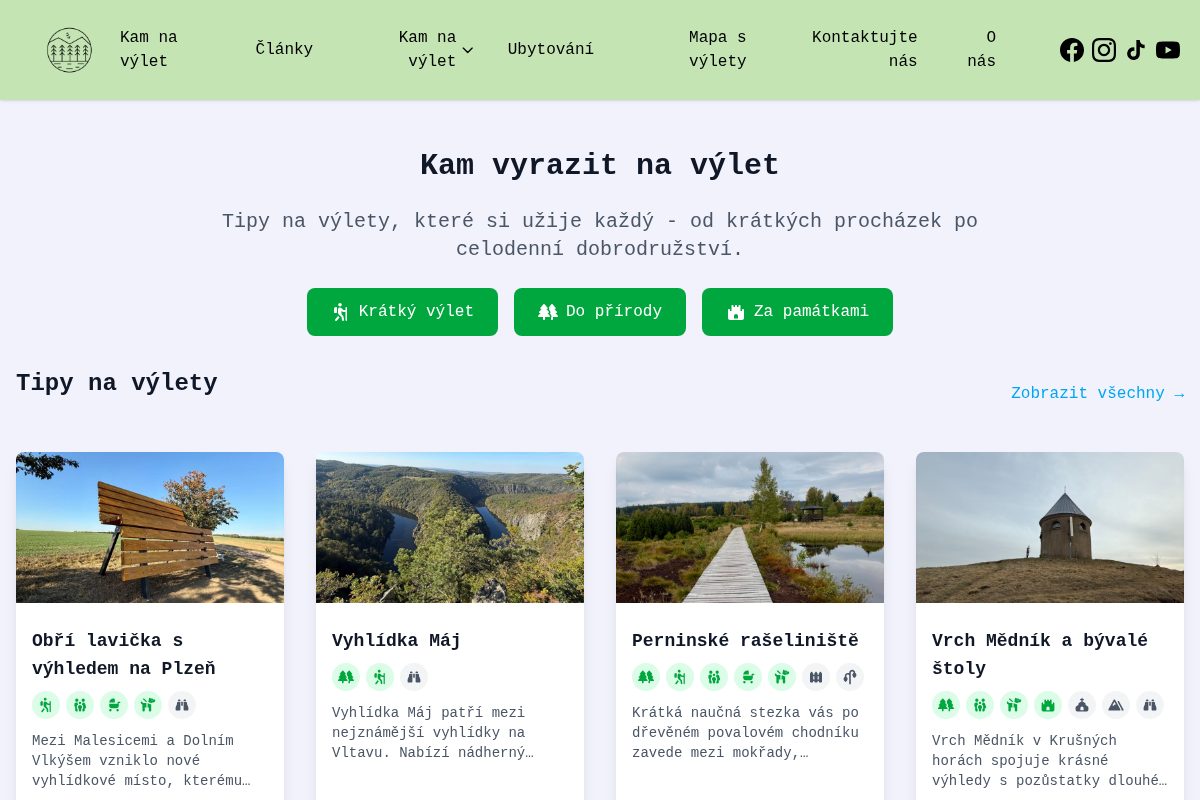Open the Perninské rašeliniště title link
This screenshot has height=800, width=1200.
coord(745,641)
